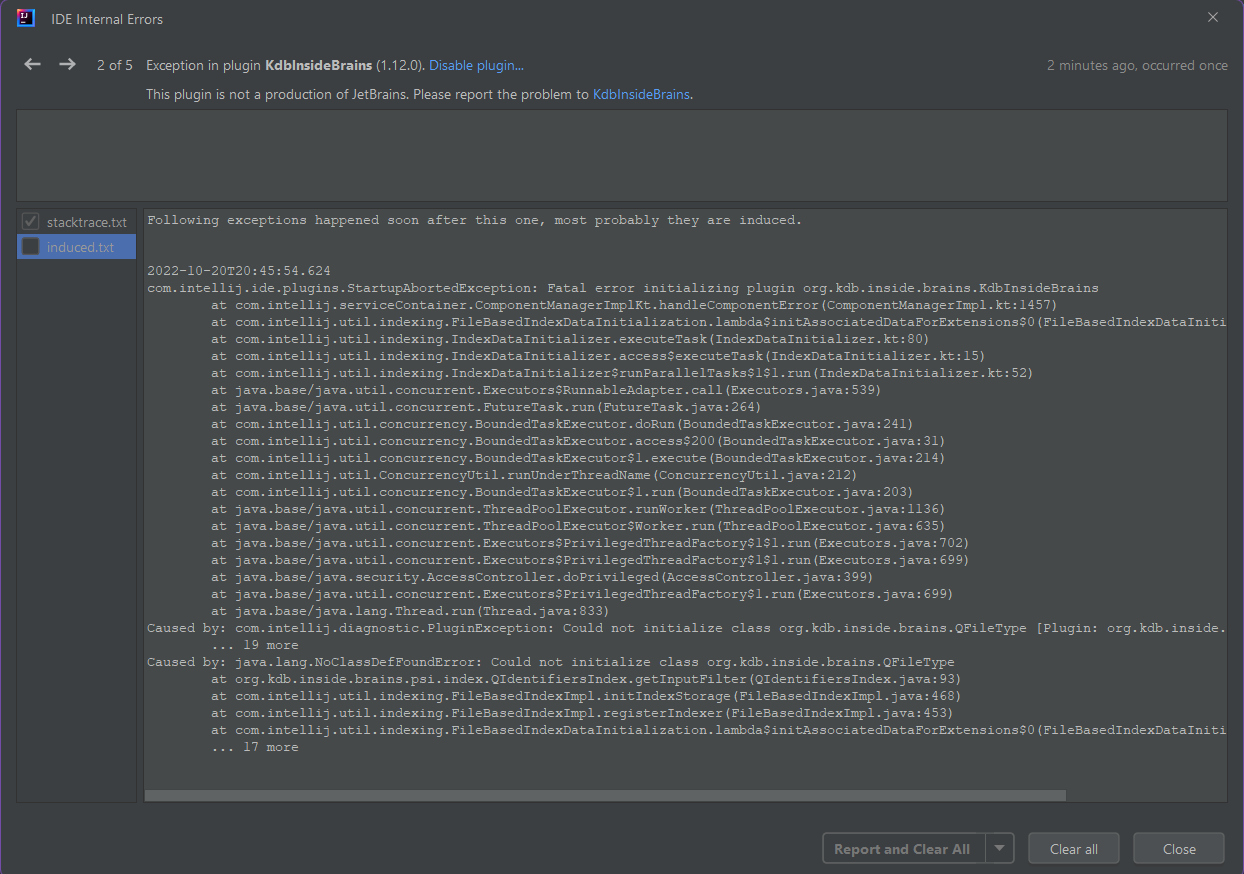Go to the next error with forward arrow
Image resolution: width=1244 pixels, height=874 pixels.
pos(67,64)
